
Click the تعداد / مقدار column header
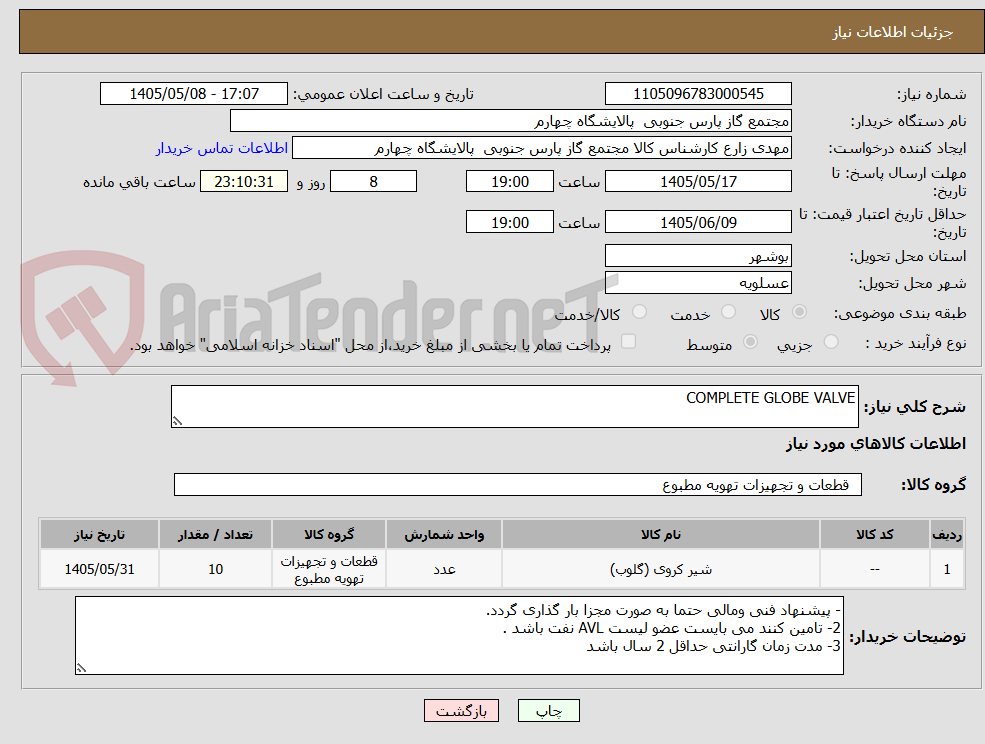click(x=215, y=535)
